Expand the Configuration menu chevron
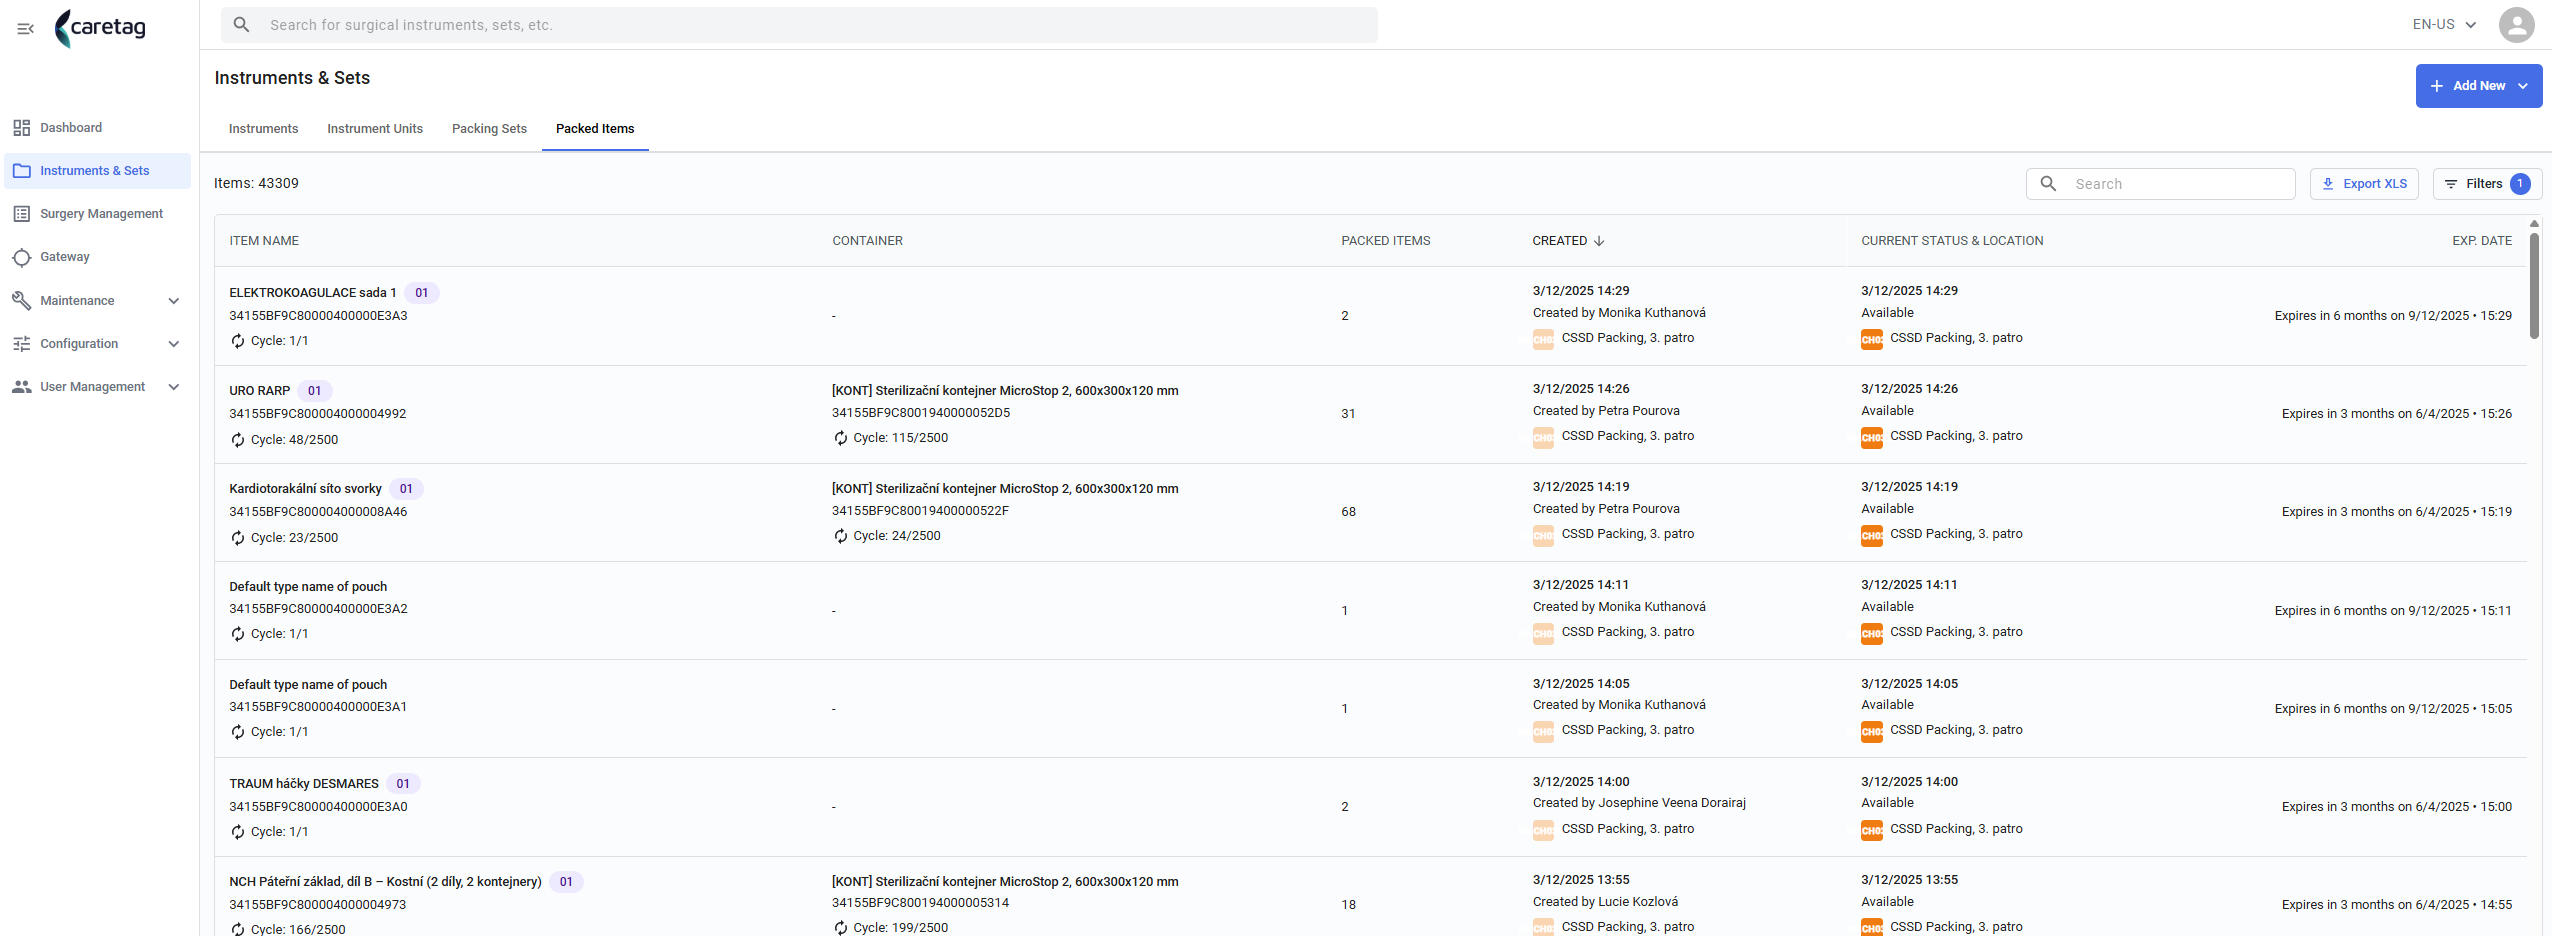 click(x=174, y=344)
